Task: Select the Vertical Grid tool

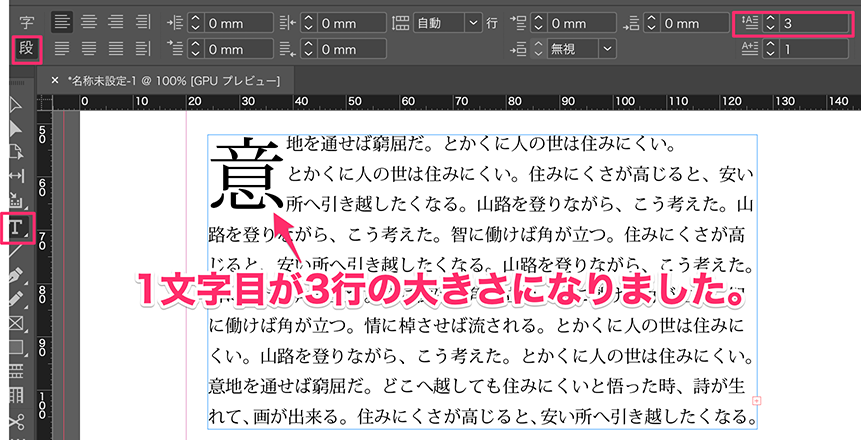Action: coord(15,396)
